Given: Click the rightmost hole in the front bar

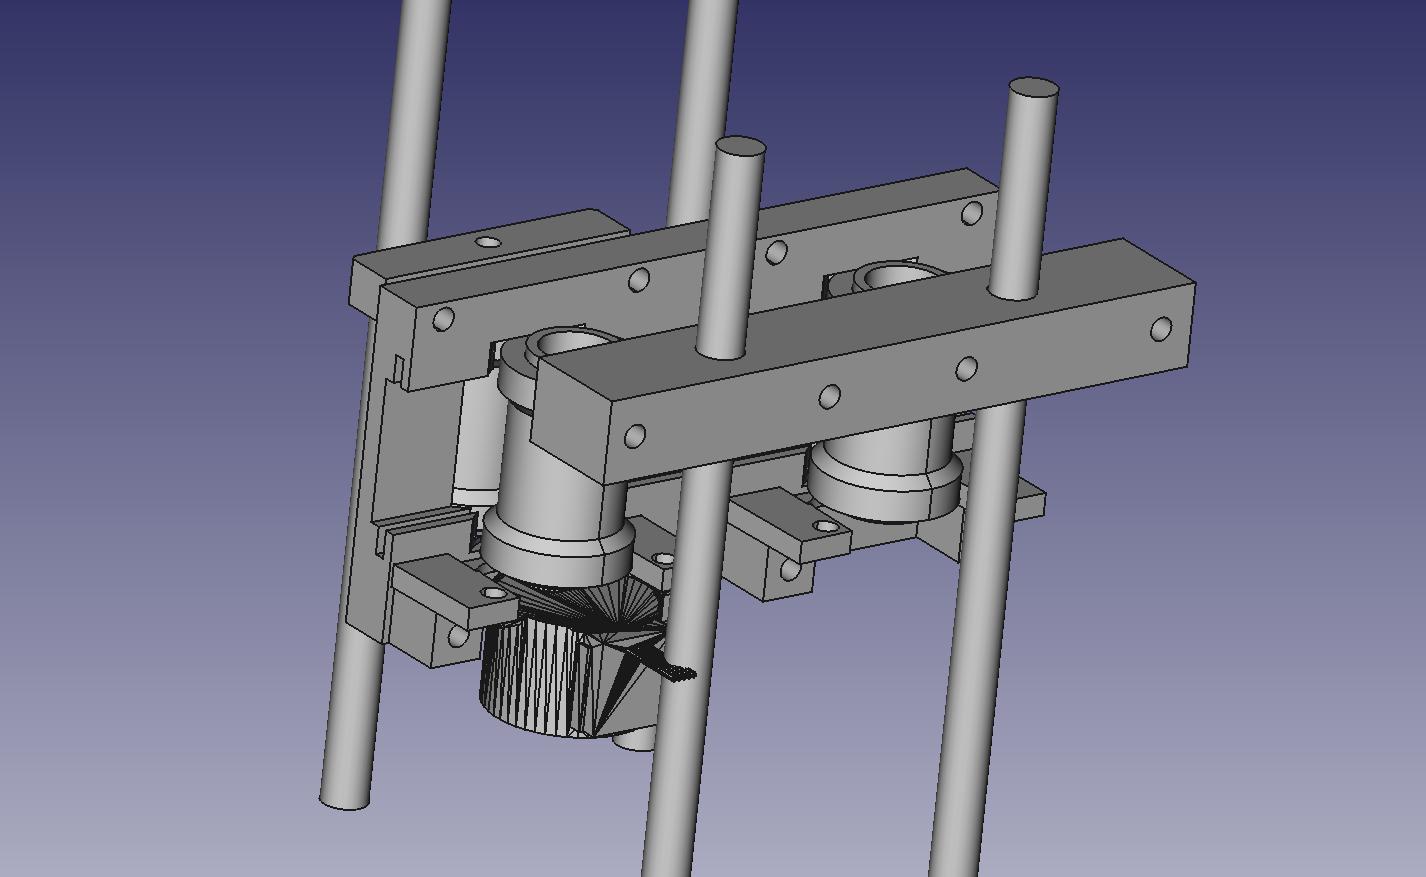Looking at the screenshot, I should coord(1161,329).
